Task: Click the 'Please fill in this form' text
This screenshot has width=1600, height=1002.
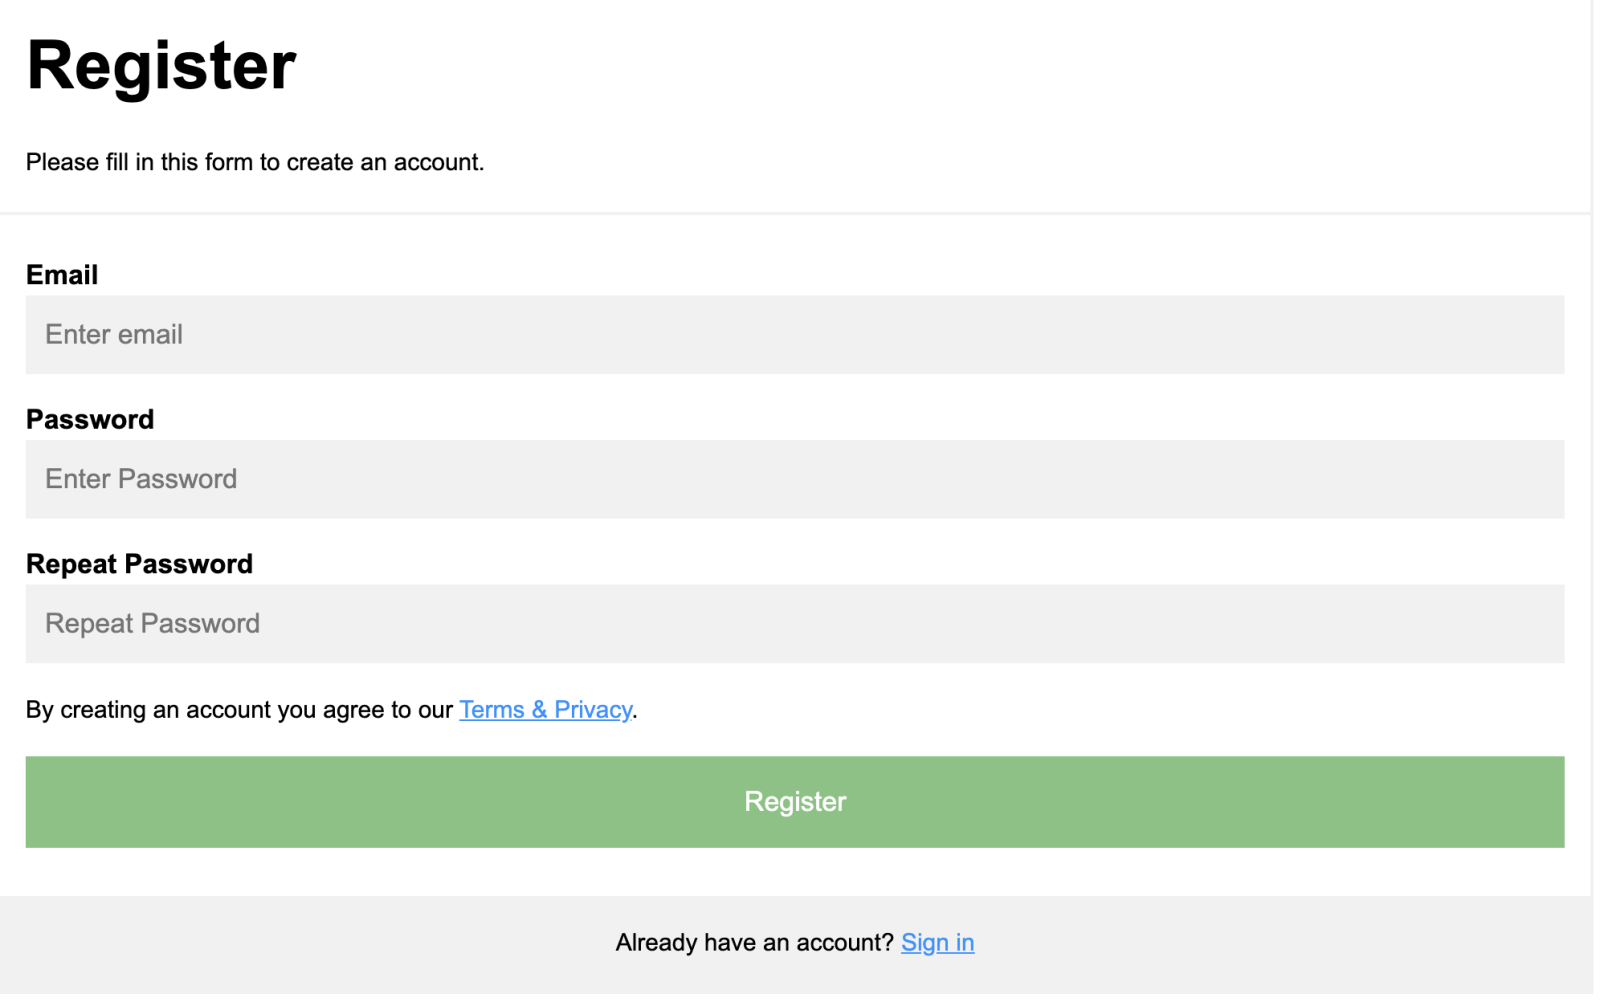Action: coord(255,162)
